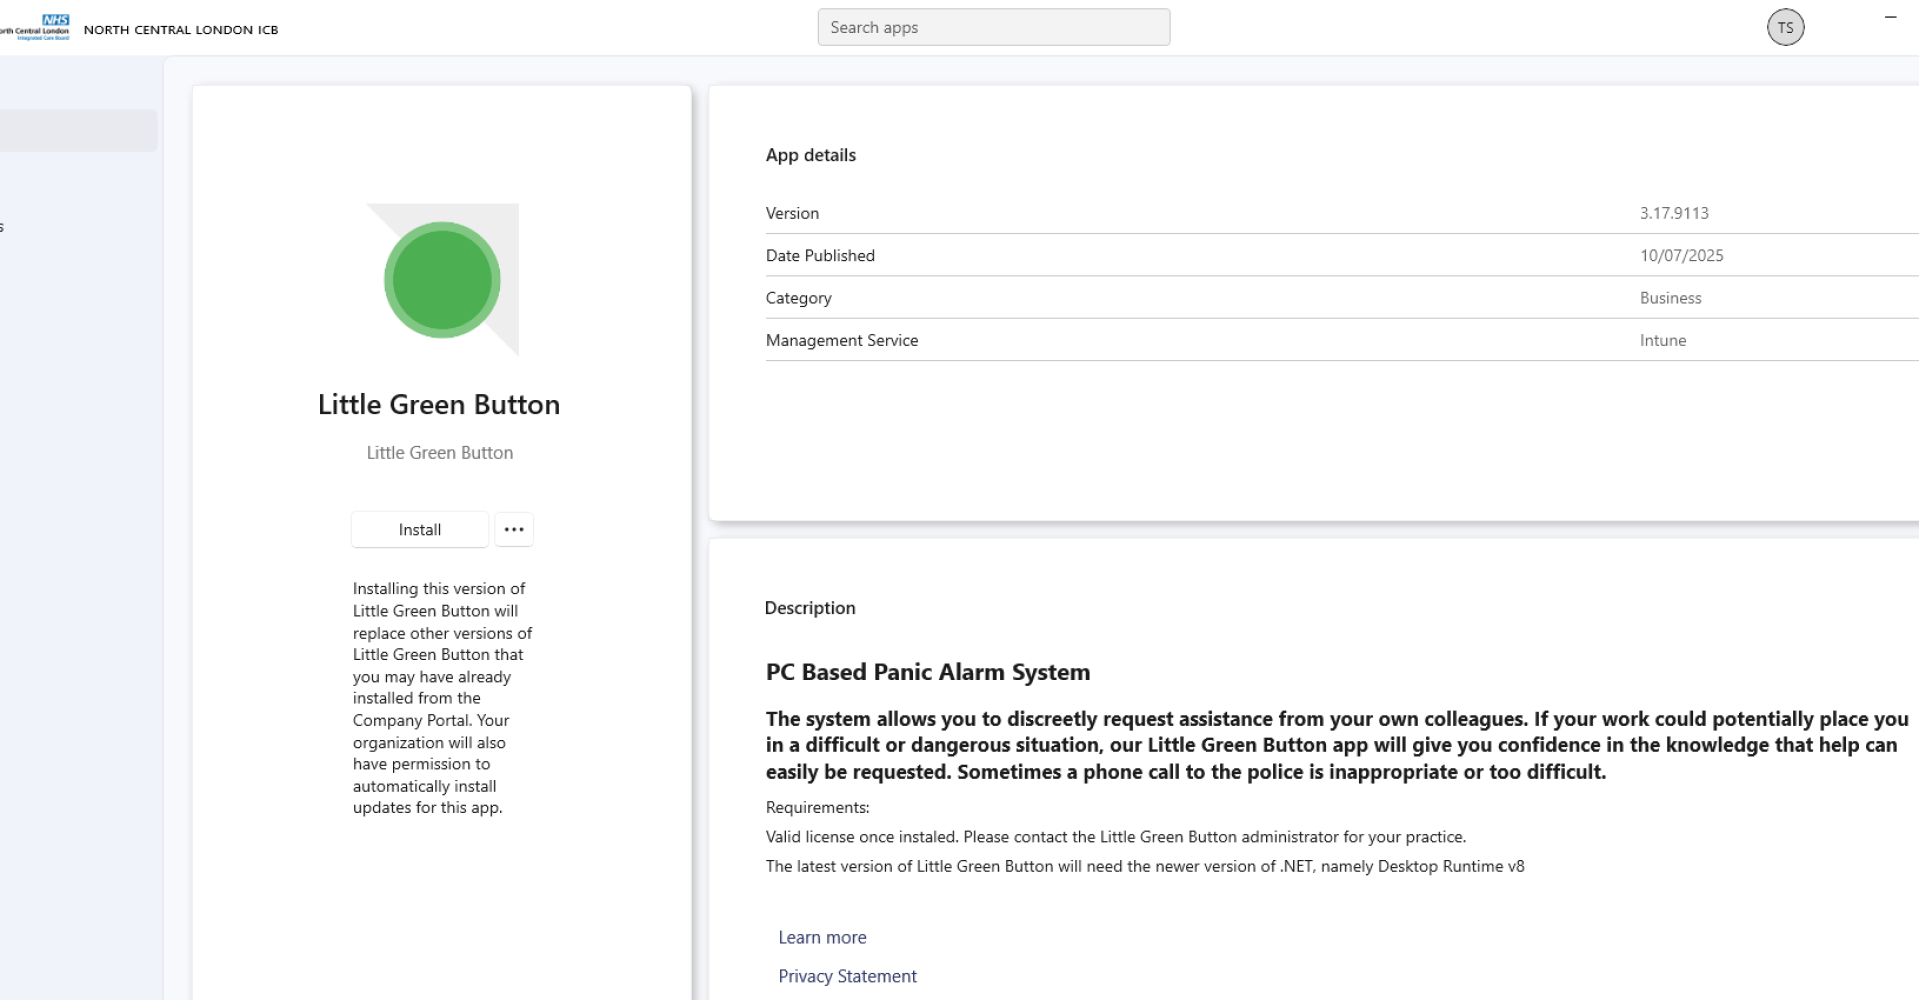Click the green circle app icon
Image resolution: width=1919 pixels, height=1000 pixels.
442,280
